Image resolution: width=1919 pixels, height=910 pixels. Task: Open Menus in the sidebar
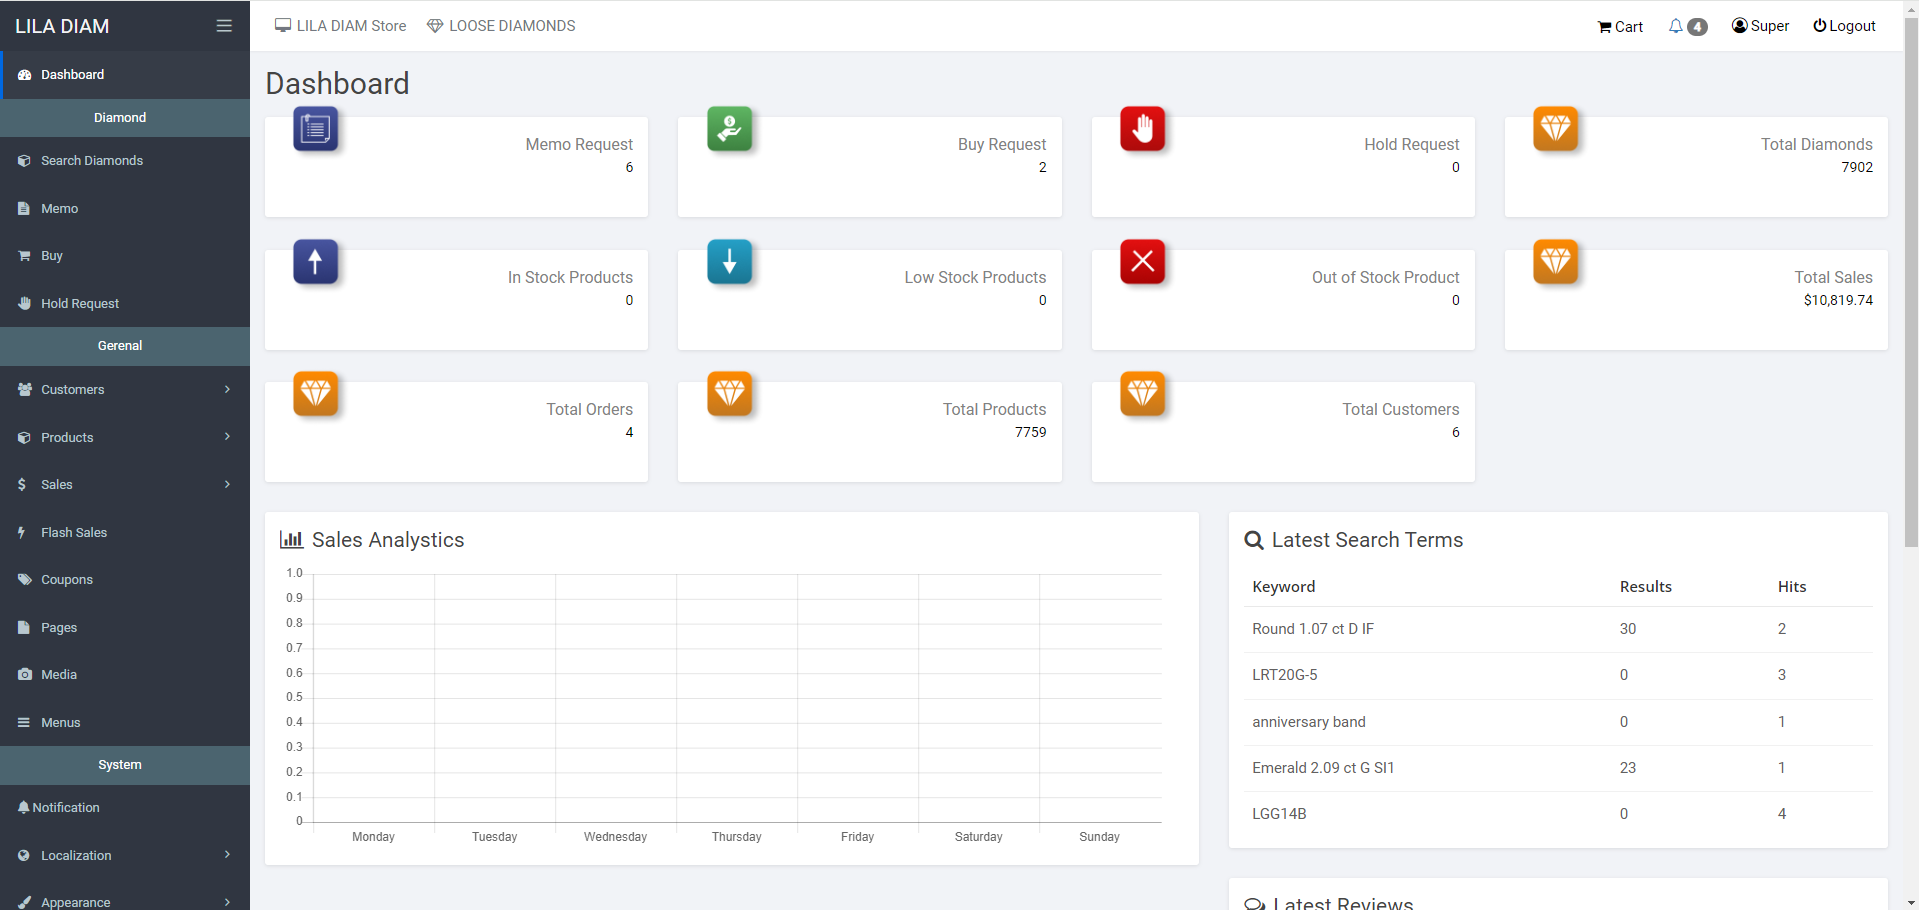[x=125, y=723]
